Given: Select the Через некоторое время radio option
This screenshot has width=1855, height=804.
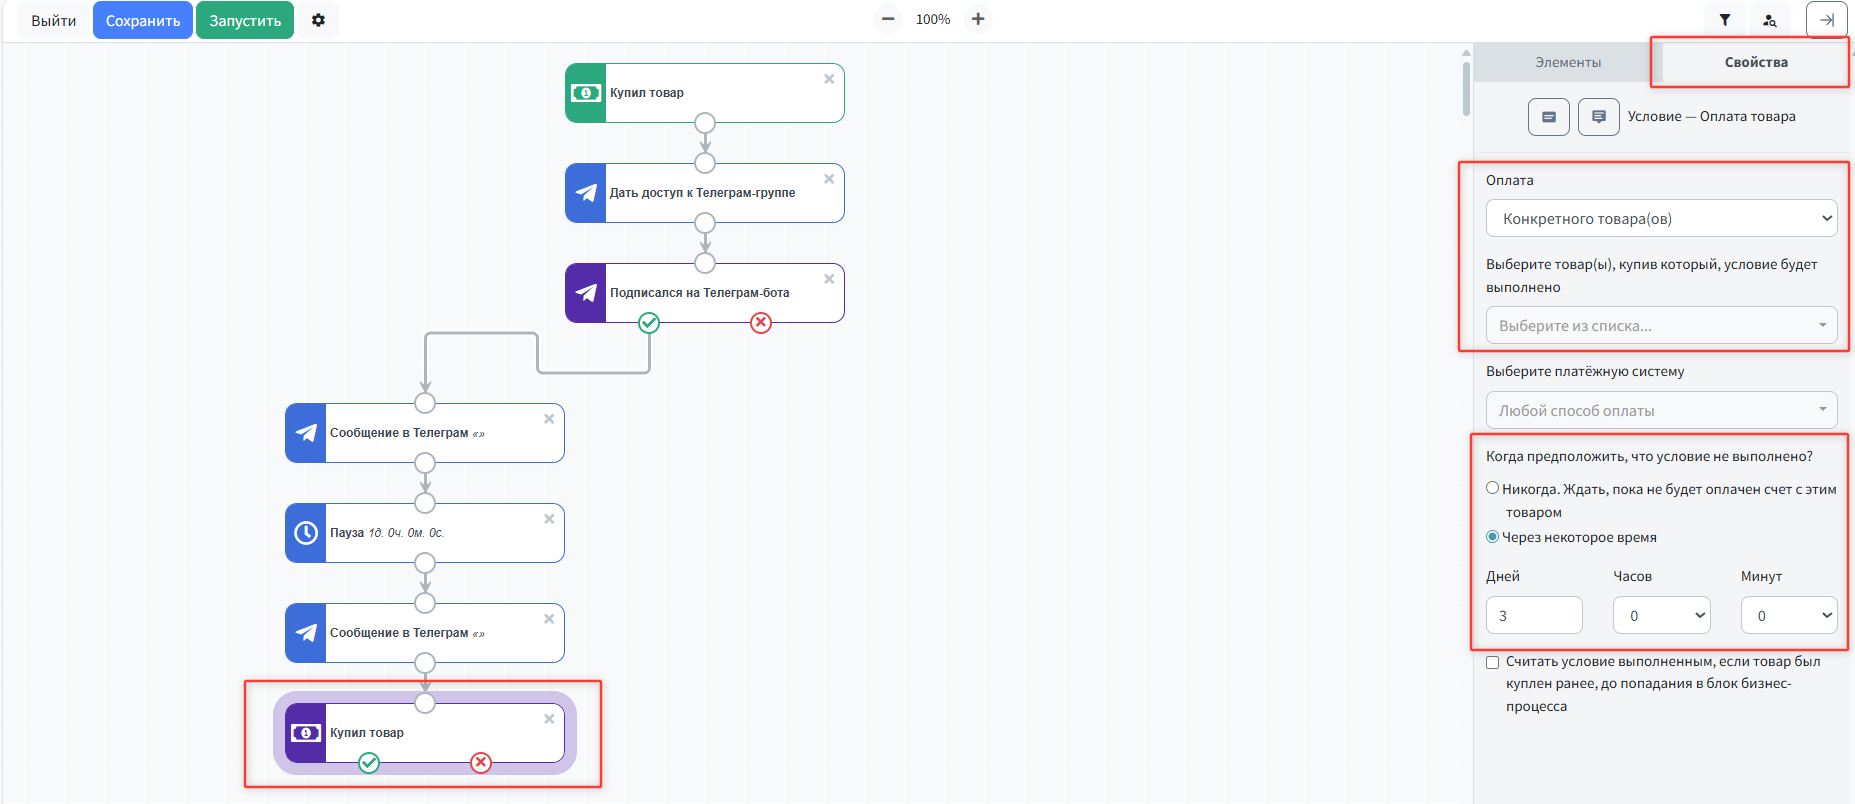Looking at the screenshot, I should (x=1493, y=537).
